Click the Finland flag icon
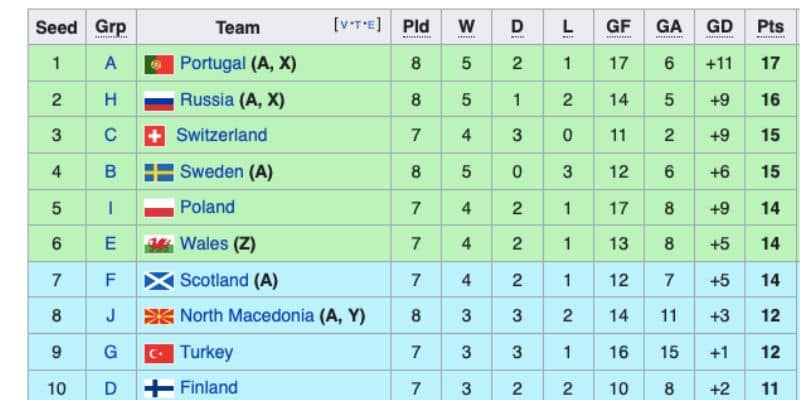 click(x=159, y=388)
